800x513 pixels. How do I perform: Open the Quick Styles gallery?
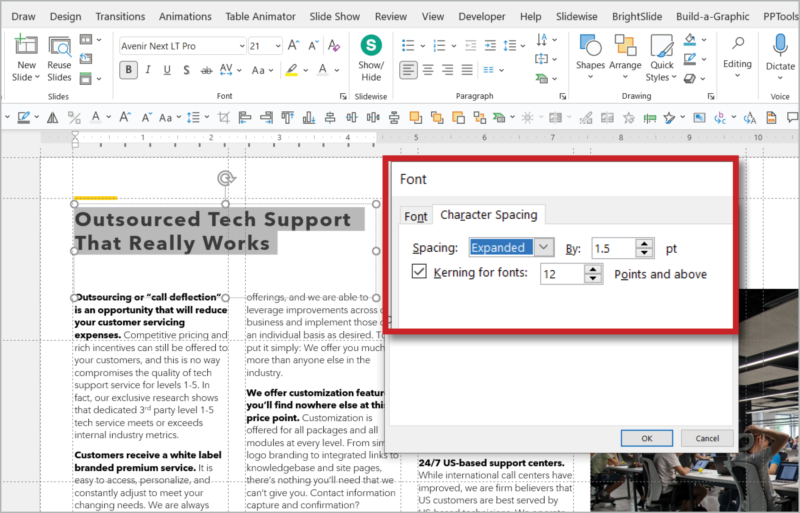[661, 58]
